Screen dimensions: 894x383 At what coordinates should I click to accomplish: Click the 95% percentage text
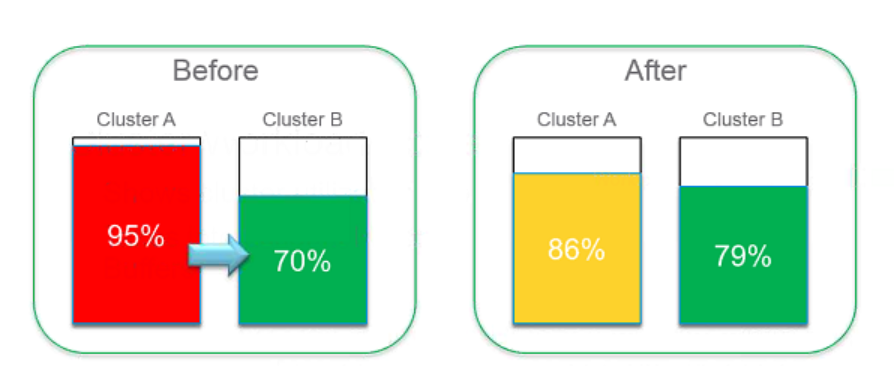point(136,236)
